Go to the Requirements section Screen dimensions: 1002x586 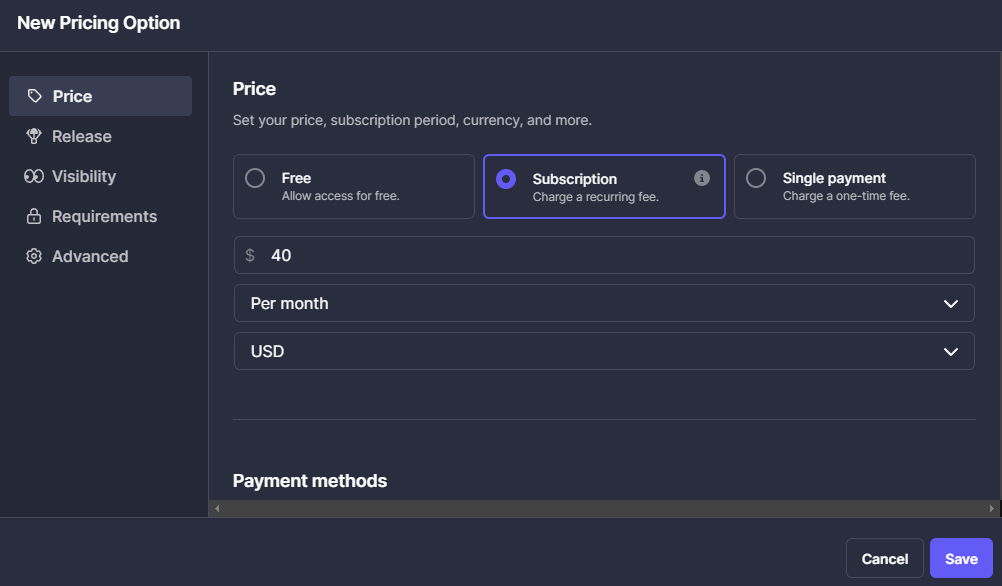pyautogui.click(x=104, y=216)
